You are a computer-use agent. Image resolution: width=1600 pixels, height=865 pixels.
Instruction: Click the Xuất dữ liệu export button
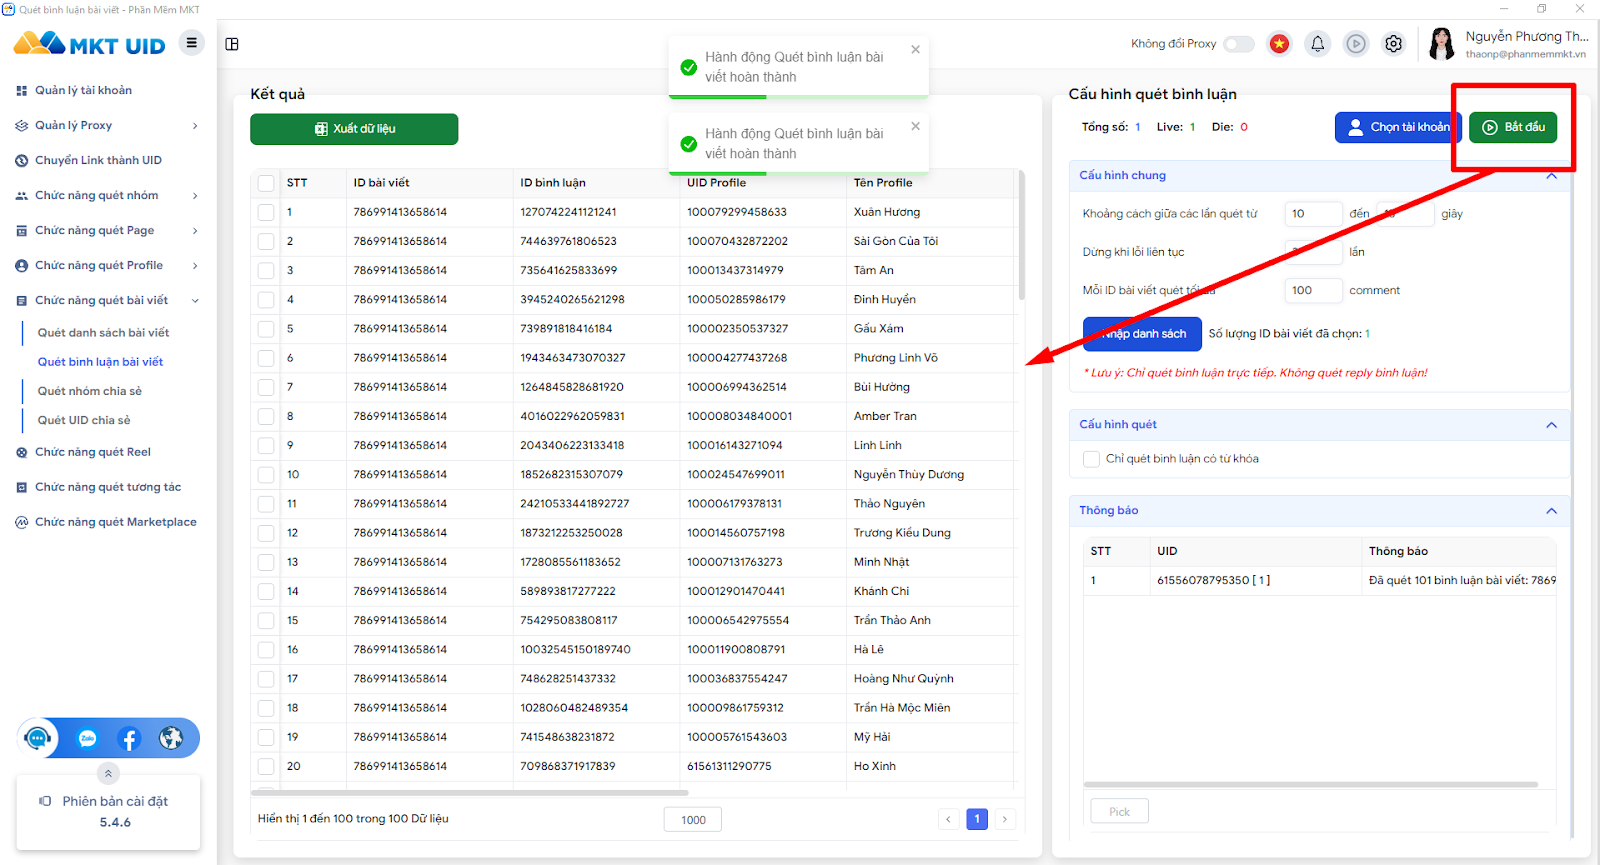click(354, 129)
